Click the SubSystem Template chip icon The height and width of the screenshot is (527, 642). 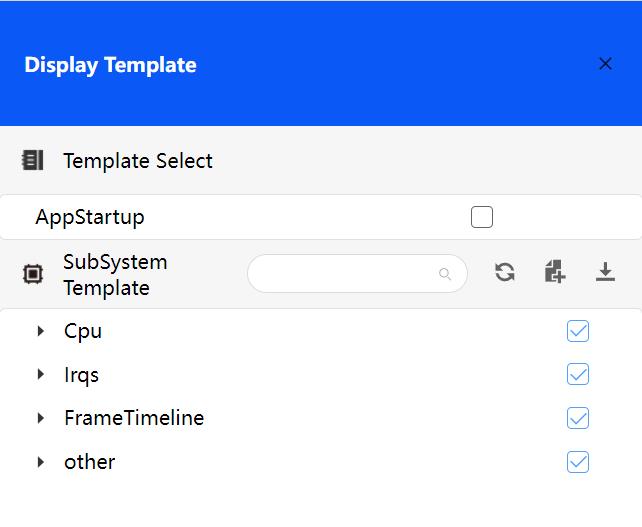[x=33, y=274]
